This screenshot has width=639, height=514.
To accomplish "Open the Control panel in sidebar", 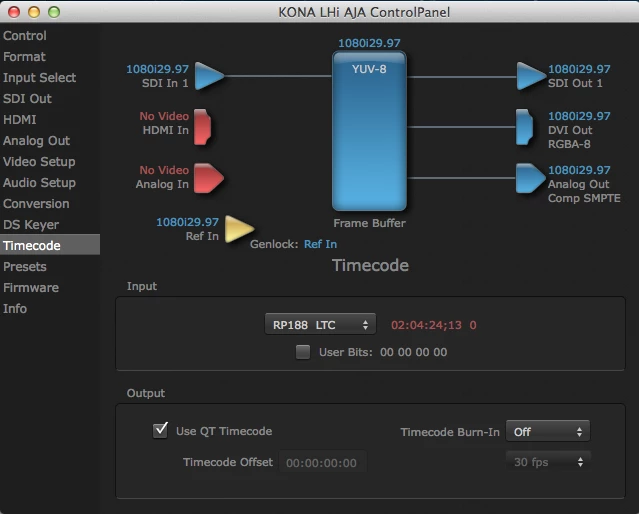I will [50, 36].
